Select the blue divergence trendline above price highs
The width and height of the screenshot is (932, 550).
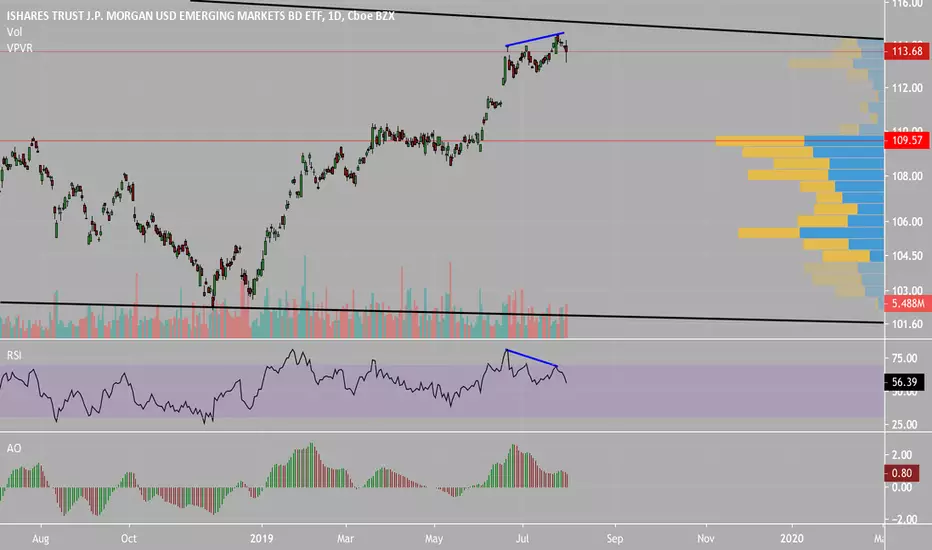(534, 39)
